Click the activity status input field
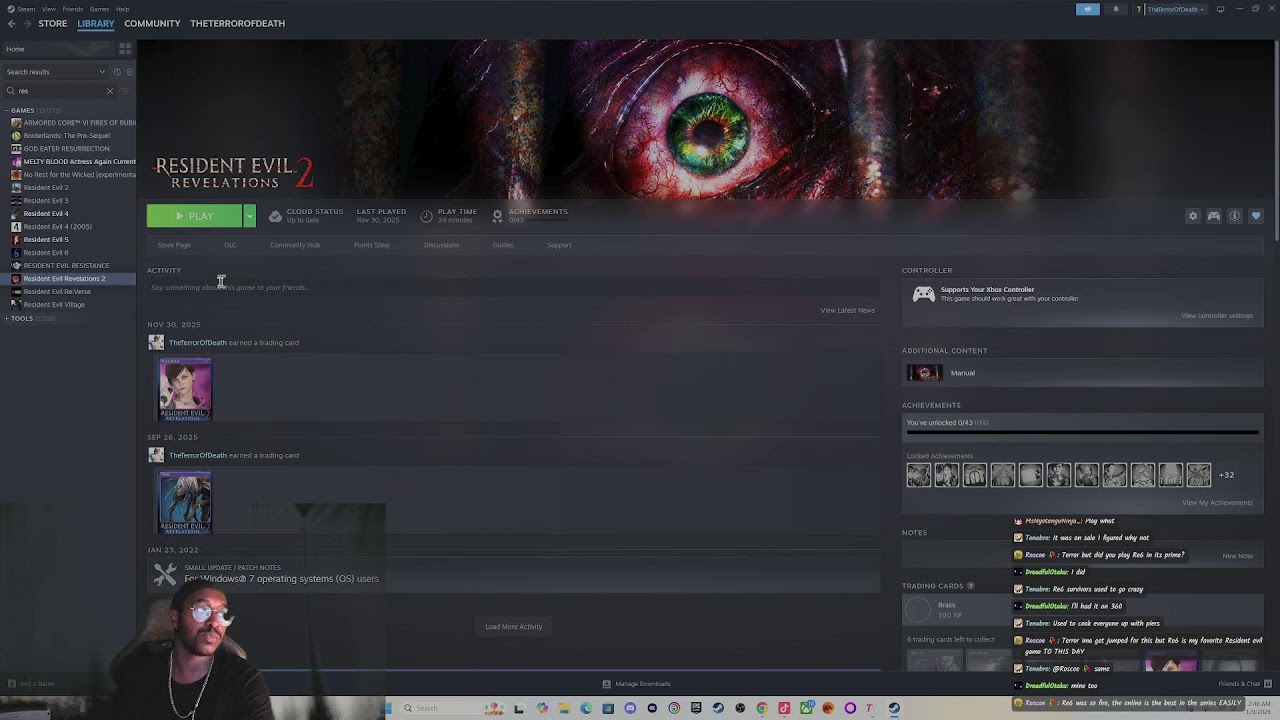The height and width of the screenshot is (720, 1280). 513,288
